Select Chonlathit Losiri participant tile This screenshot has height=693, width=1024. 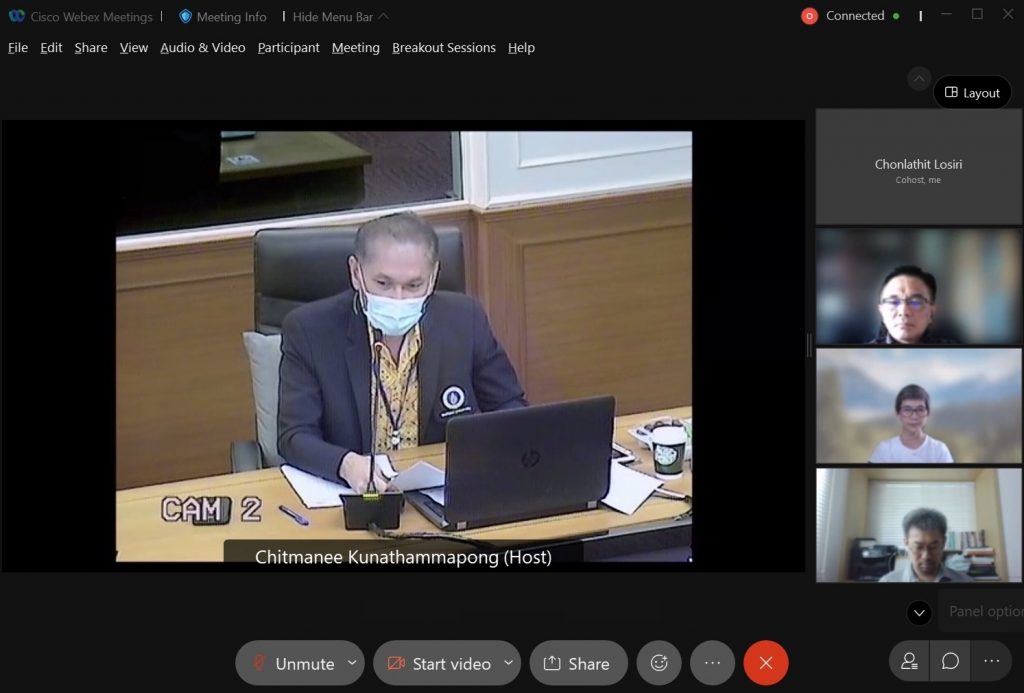click(918, 167)
